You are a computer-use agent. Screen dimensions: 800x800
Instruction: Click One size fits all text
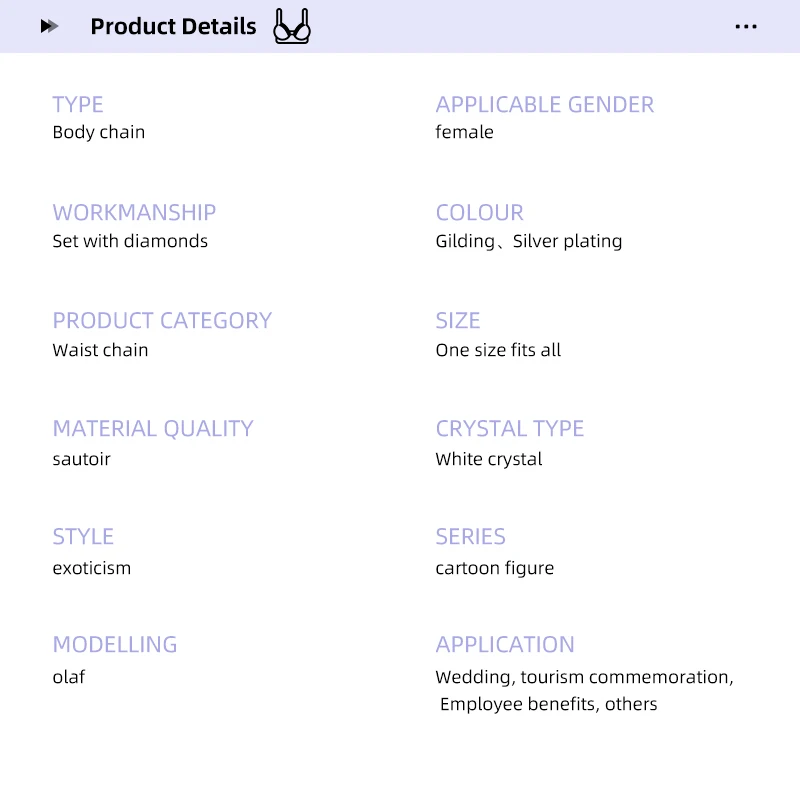tap(498, 350)
